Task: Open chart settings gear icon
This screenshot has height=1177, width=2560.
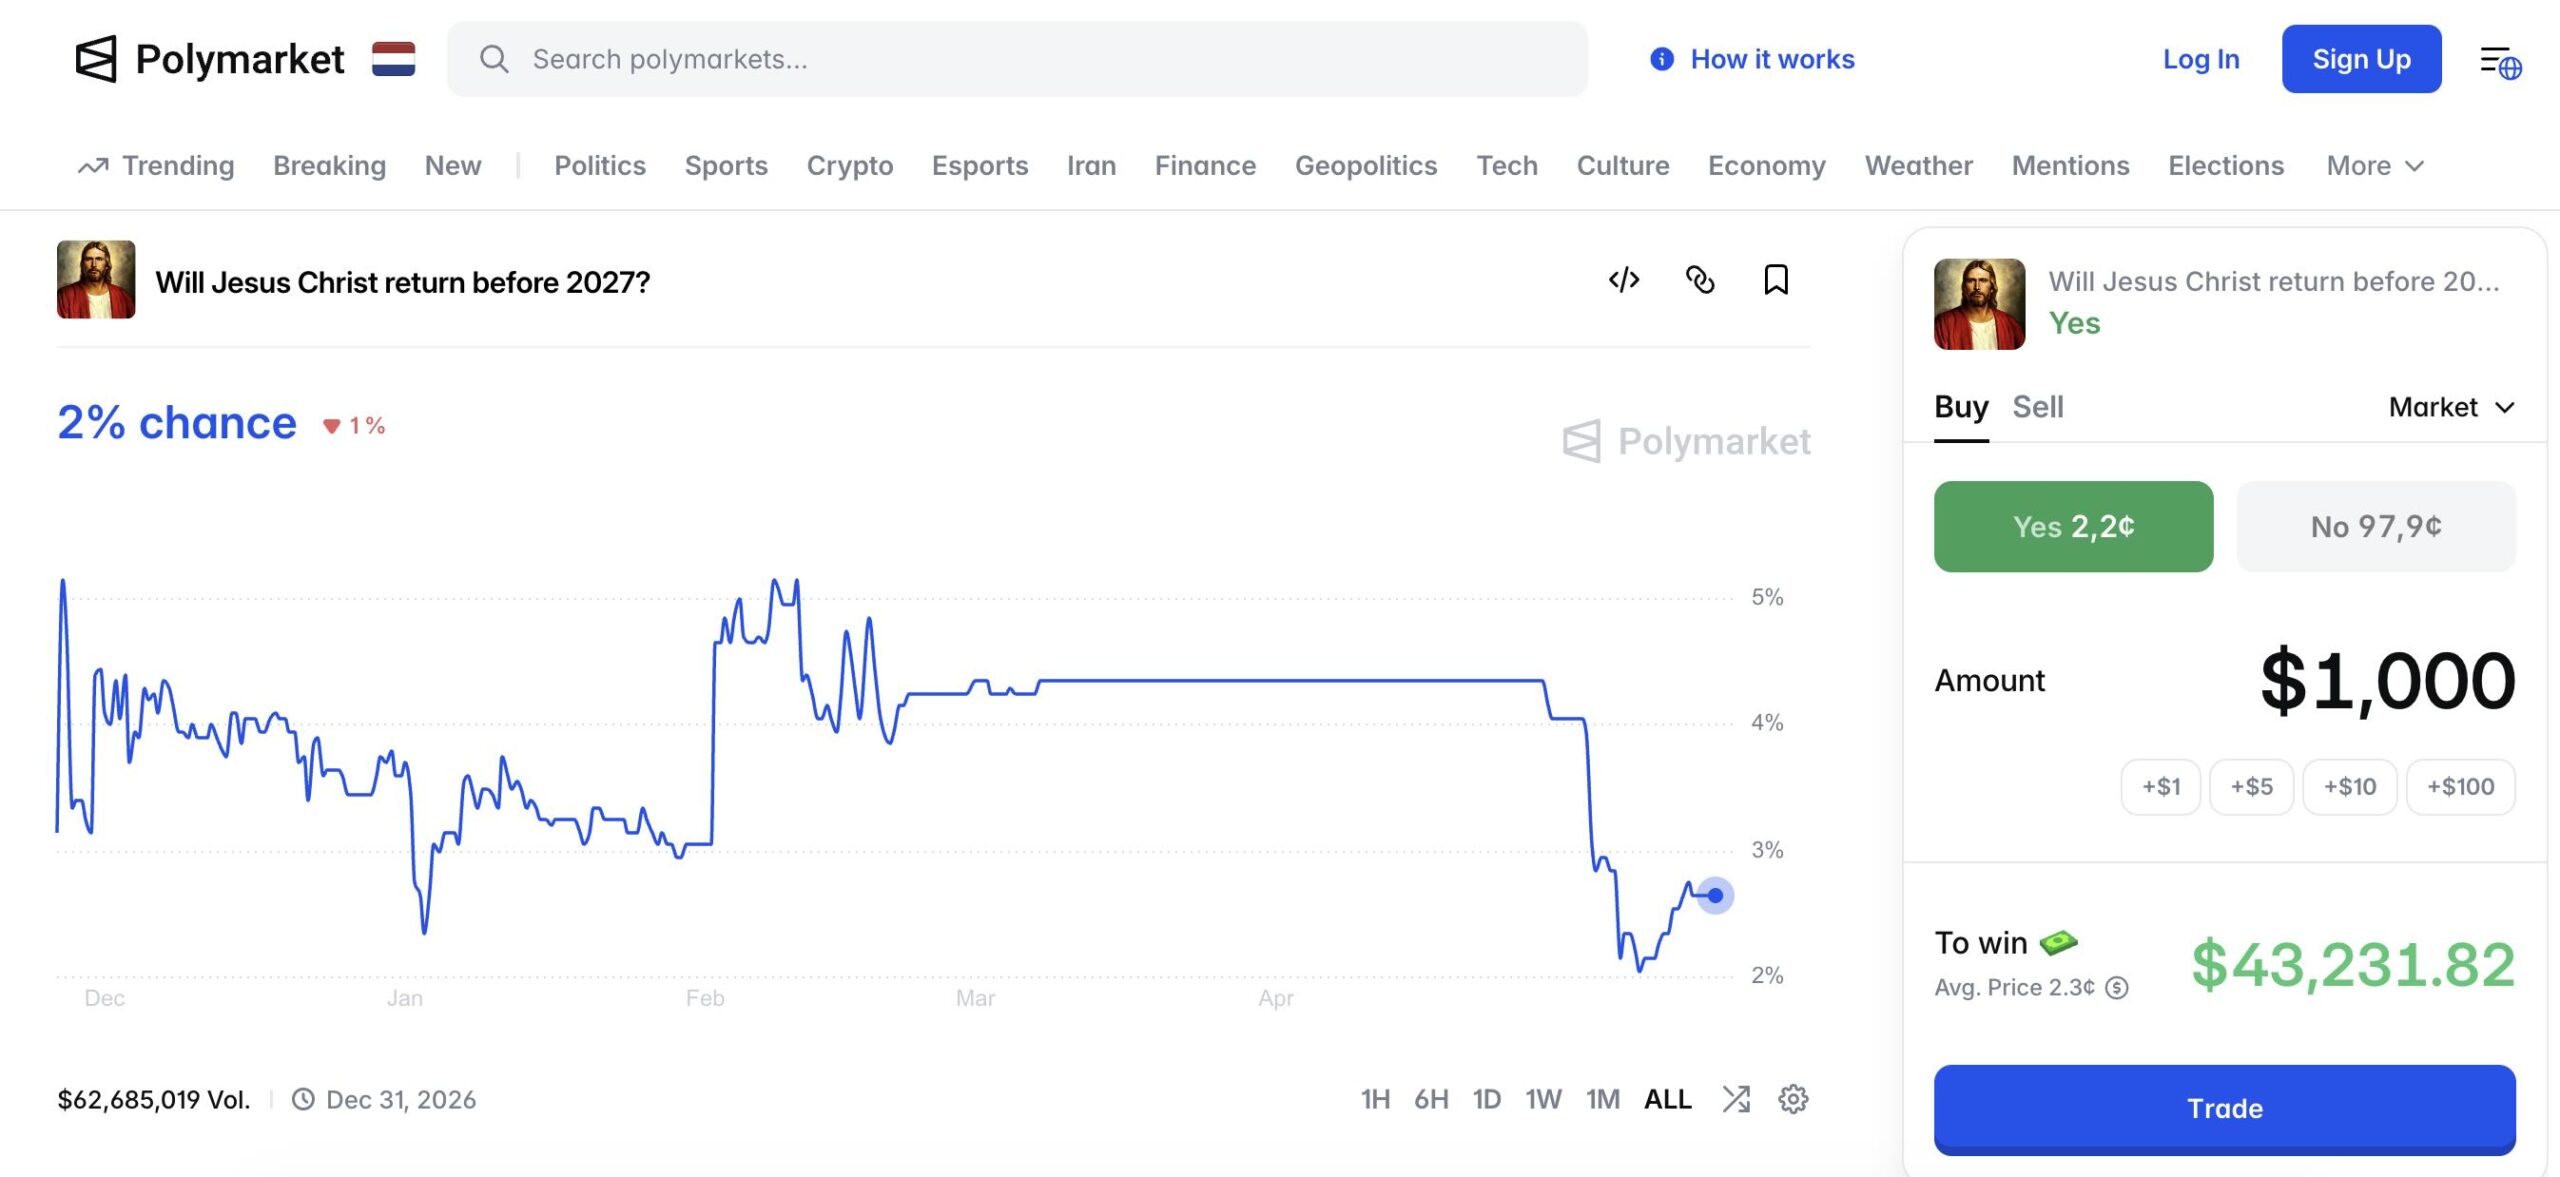Action: 1793,1099
